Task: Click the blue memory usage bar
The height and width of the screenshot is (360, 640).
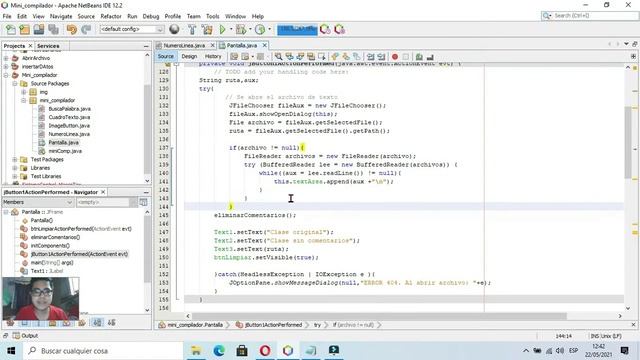Action: point(297,29)
